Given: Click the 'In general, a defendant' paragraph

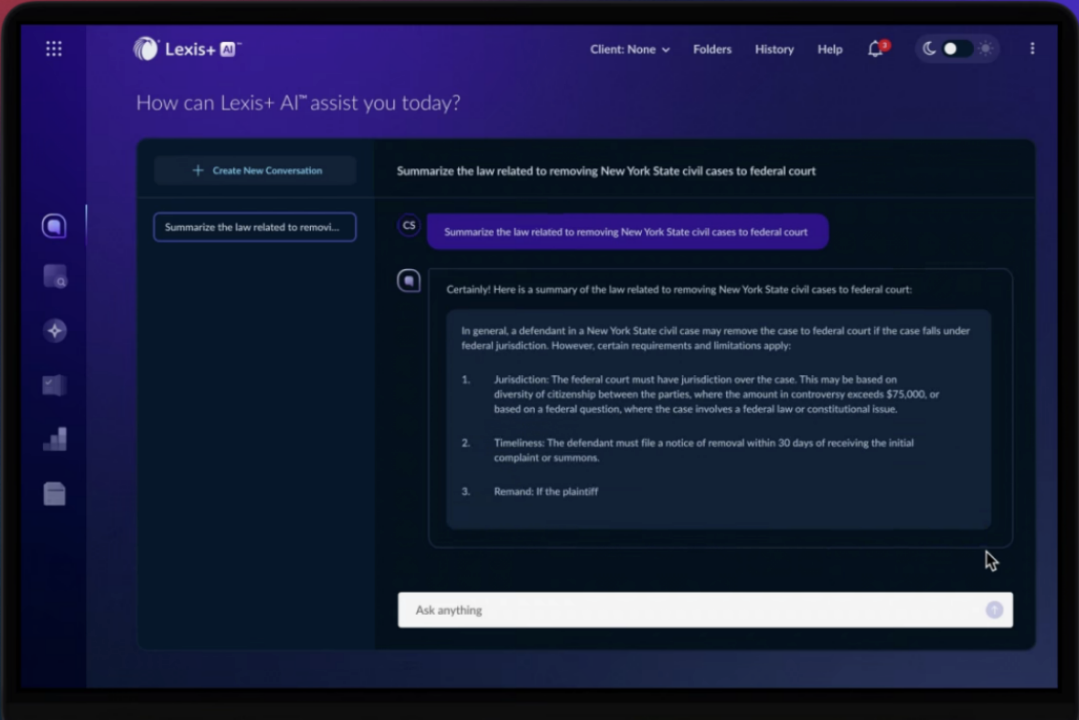Looking at the screenshot, I should click(716, 338).
